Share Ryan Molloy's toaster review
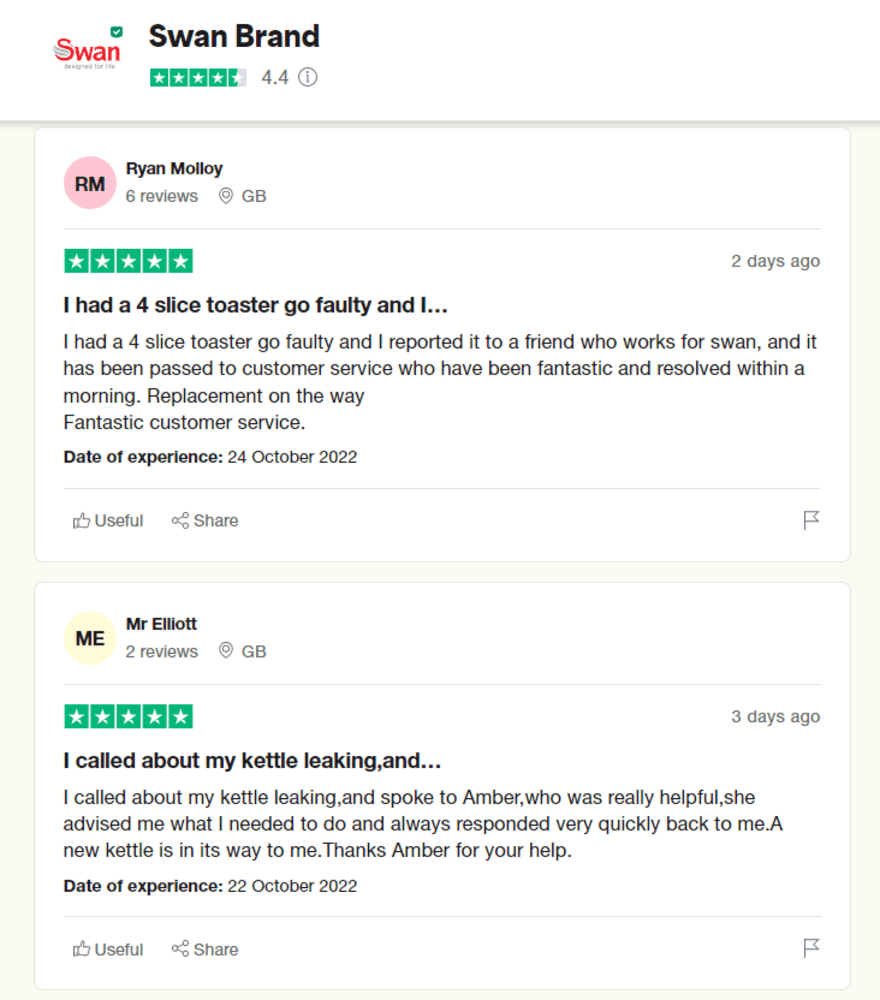 (x=205, y=520)
